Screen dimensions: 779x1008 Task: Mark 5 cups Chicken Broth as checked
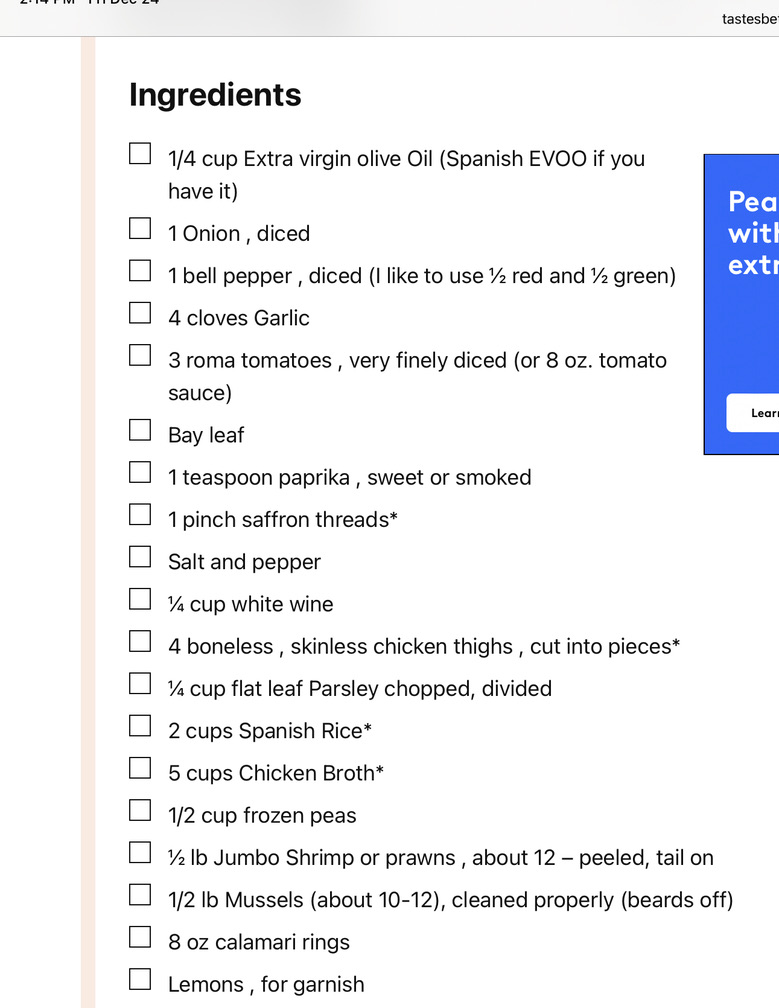click(x=140, y=768)
